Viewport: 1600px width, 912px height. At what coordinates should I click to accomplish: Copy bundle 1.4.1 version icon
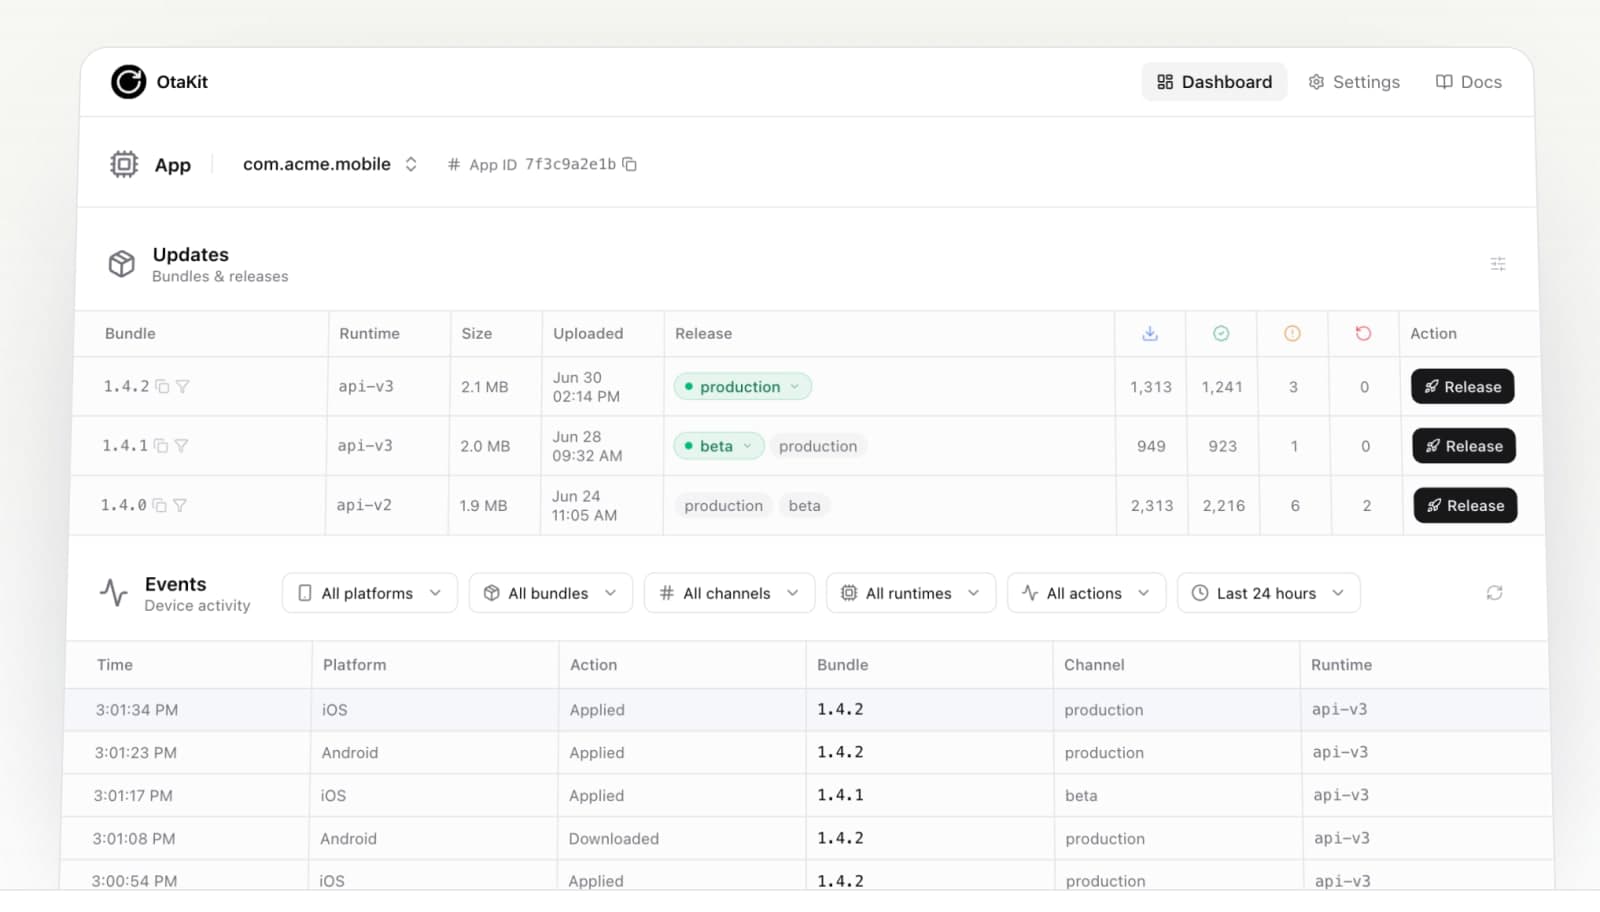161,446
